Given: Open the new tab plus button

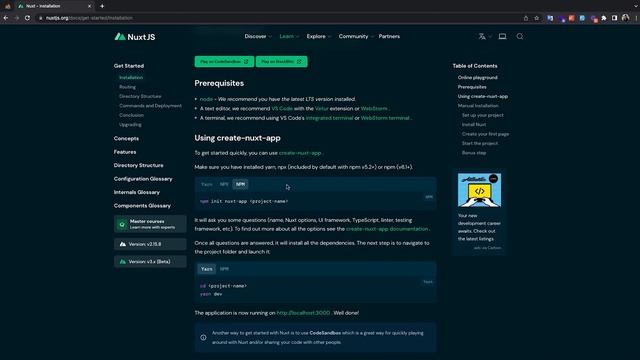Looking at the screenshot, I should point(102,6).
